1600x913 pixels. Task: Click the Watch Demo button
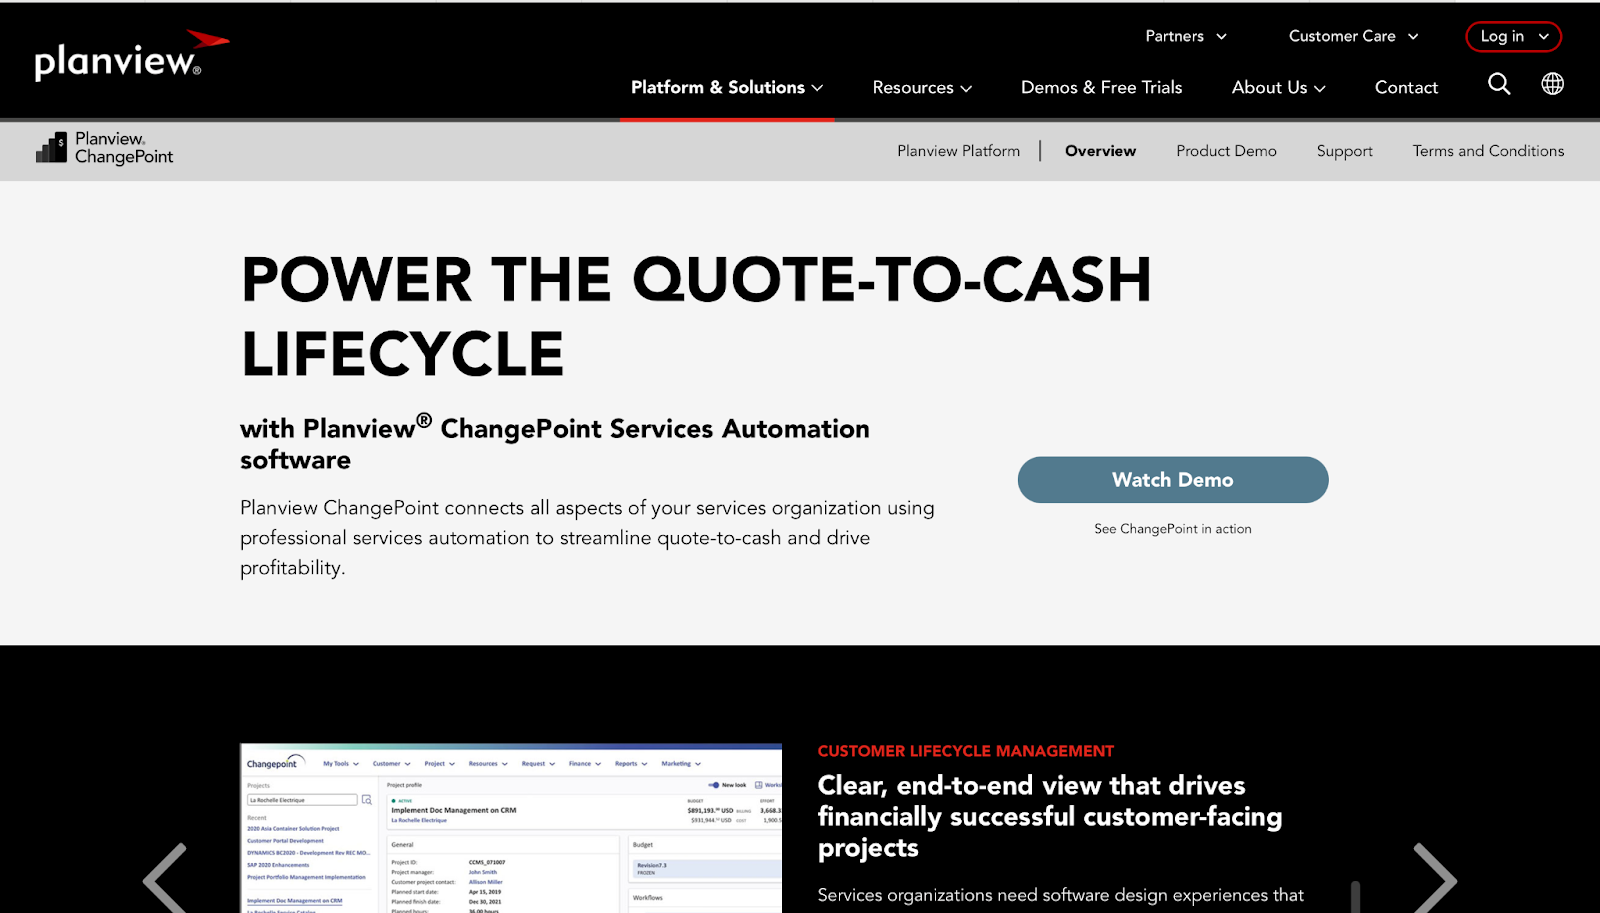tap(1172, 479)
